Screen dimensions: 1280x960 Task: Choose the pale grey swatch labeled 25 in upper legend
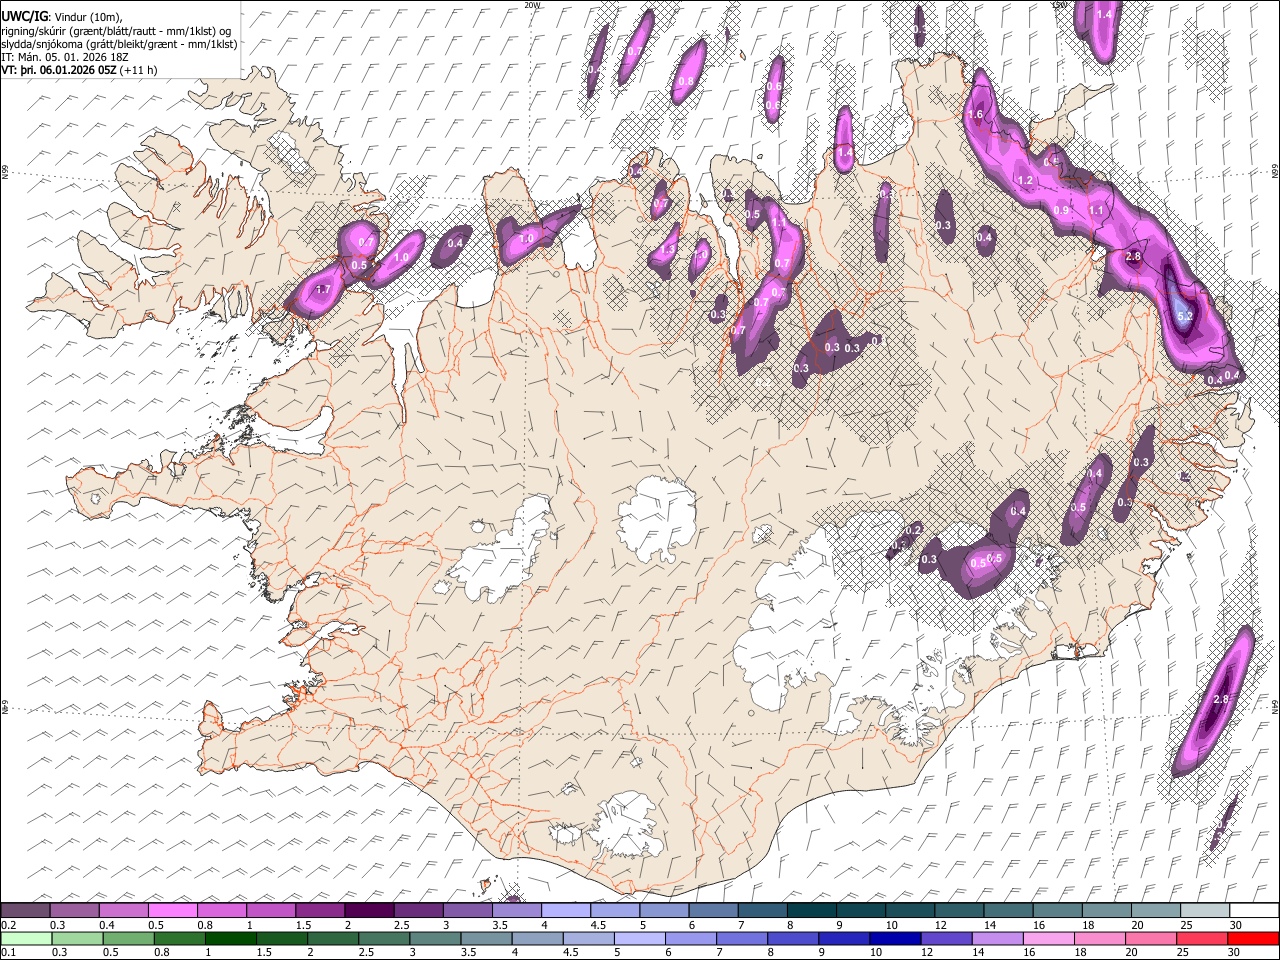click(1204, 911)
